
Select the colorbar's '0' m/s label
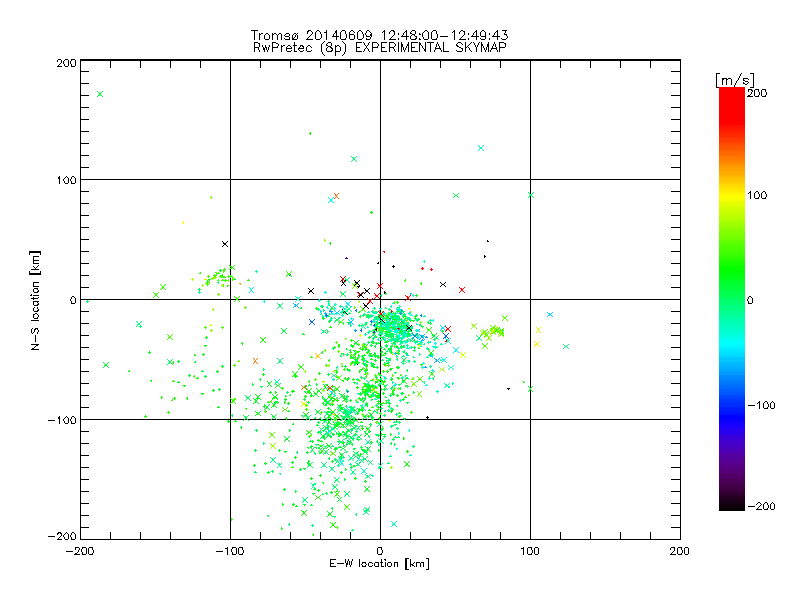pos(750,300)
